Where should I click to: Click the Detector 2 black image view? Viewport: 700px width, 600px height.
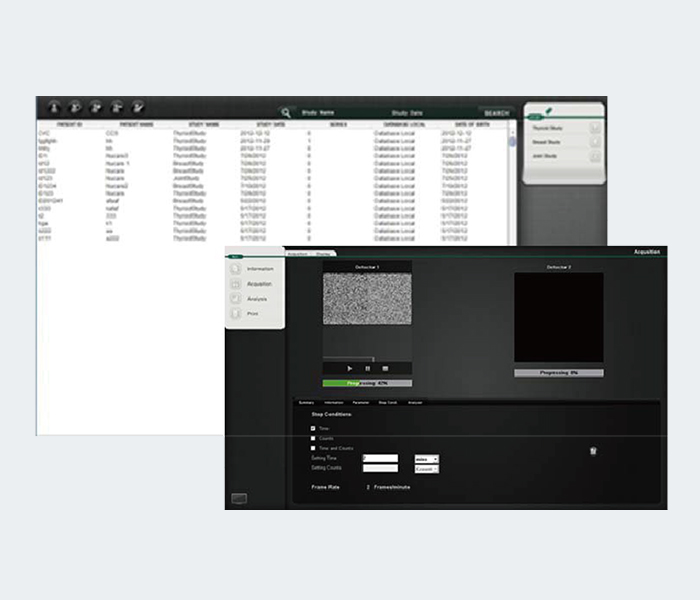pos(559,317)
